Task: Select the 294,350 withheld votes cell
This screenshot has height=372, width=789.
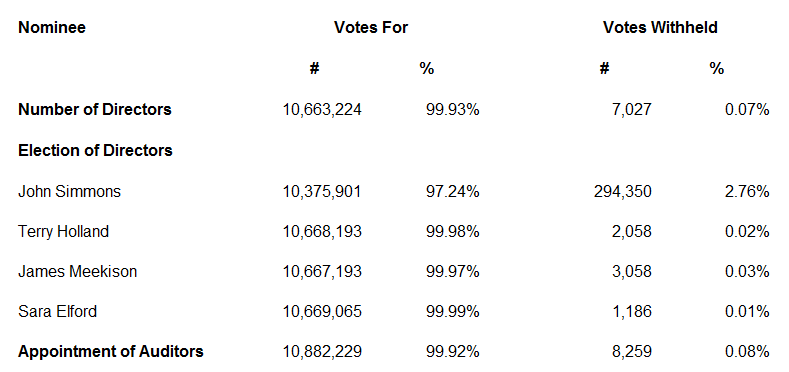Action: (623, 191)
